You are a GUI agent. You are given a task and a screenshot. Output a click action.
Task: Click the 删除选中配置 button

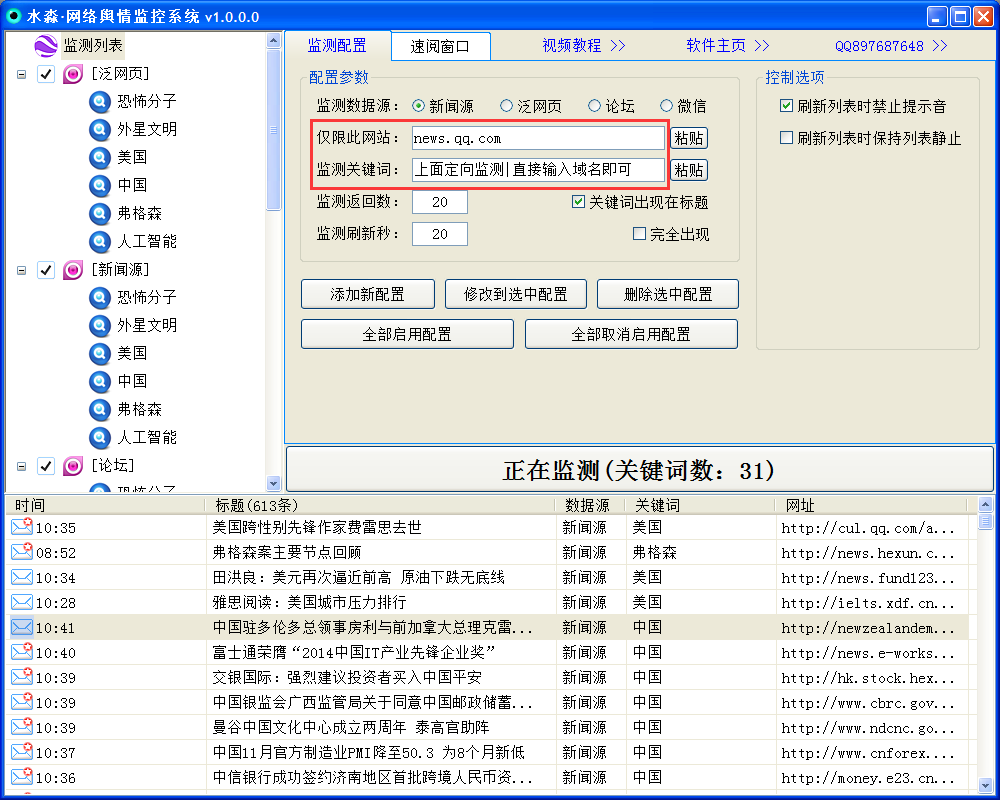[x=668, y=294]
